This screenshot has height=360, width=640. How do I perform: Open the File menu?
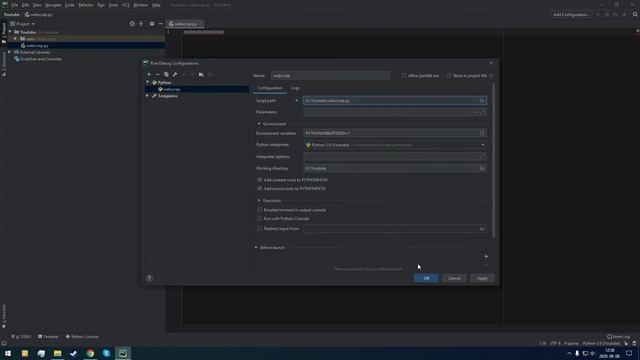15,5
